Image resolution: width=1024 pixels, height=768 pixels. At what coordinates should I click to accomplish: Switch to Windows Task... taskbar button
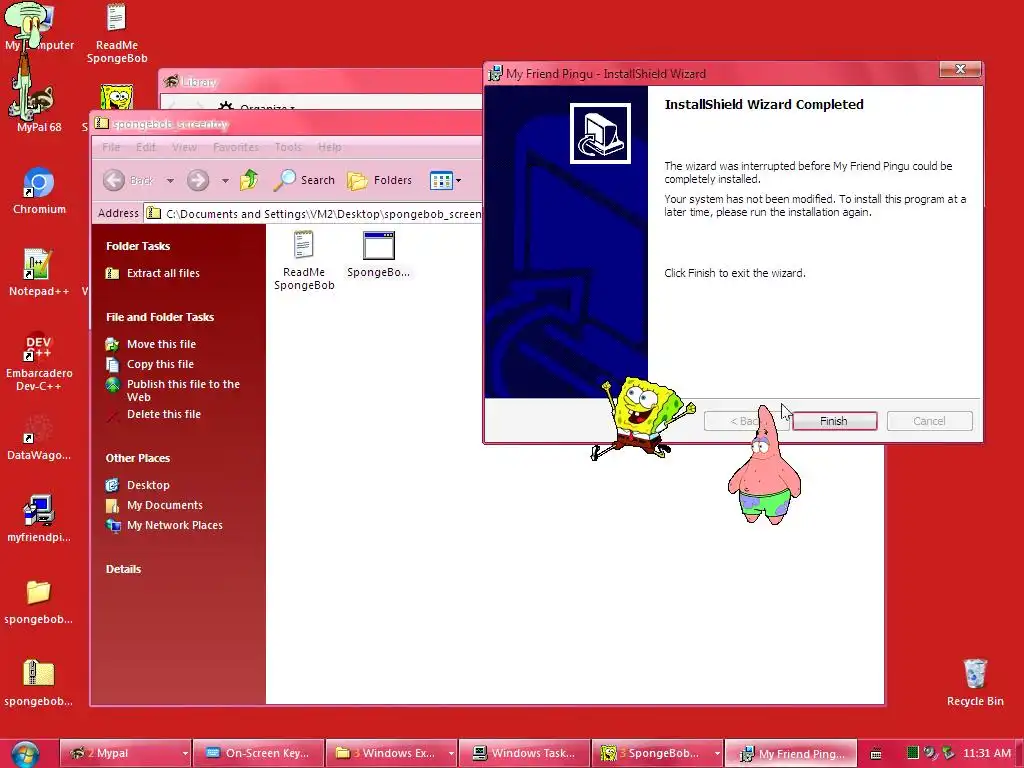pos(524,754)
